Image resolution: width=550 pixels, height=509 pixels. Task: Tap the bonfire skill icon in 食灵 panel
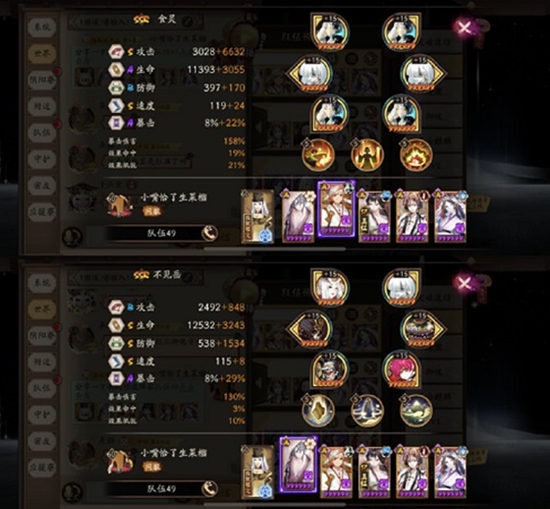coord(416,155)
